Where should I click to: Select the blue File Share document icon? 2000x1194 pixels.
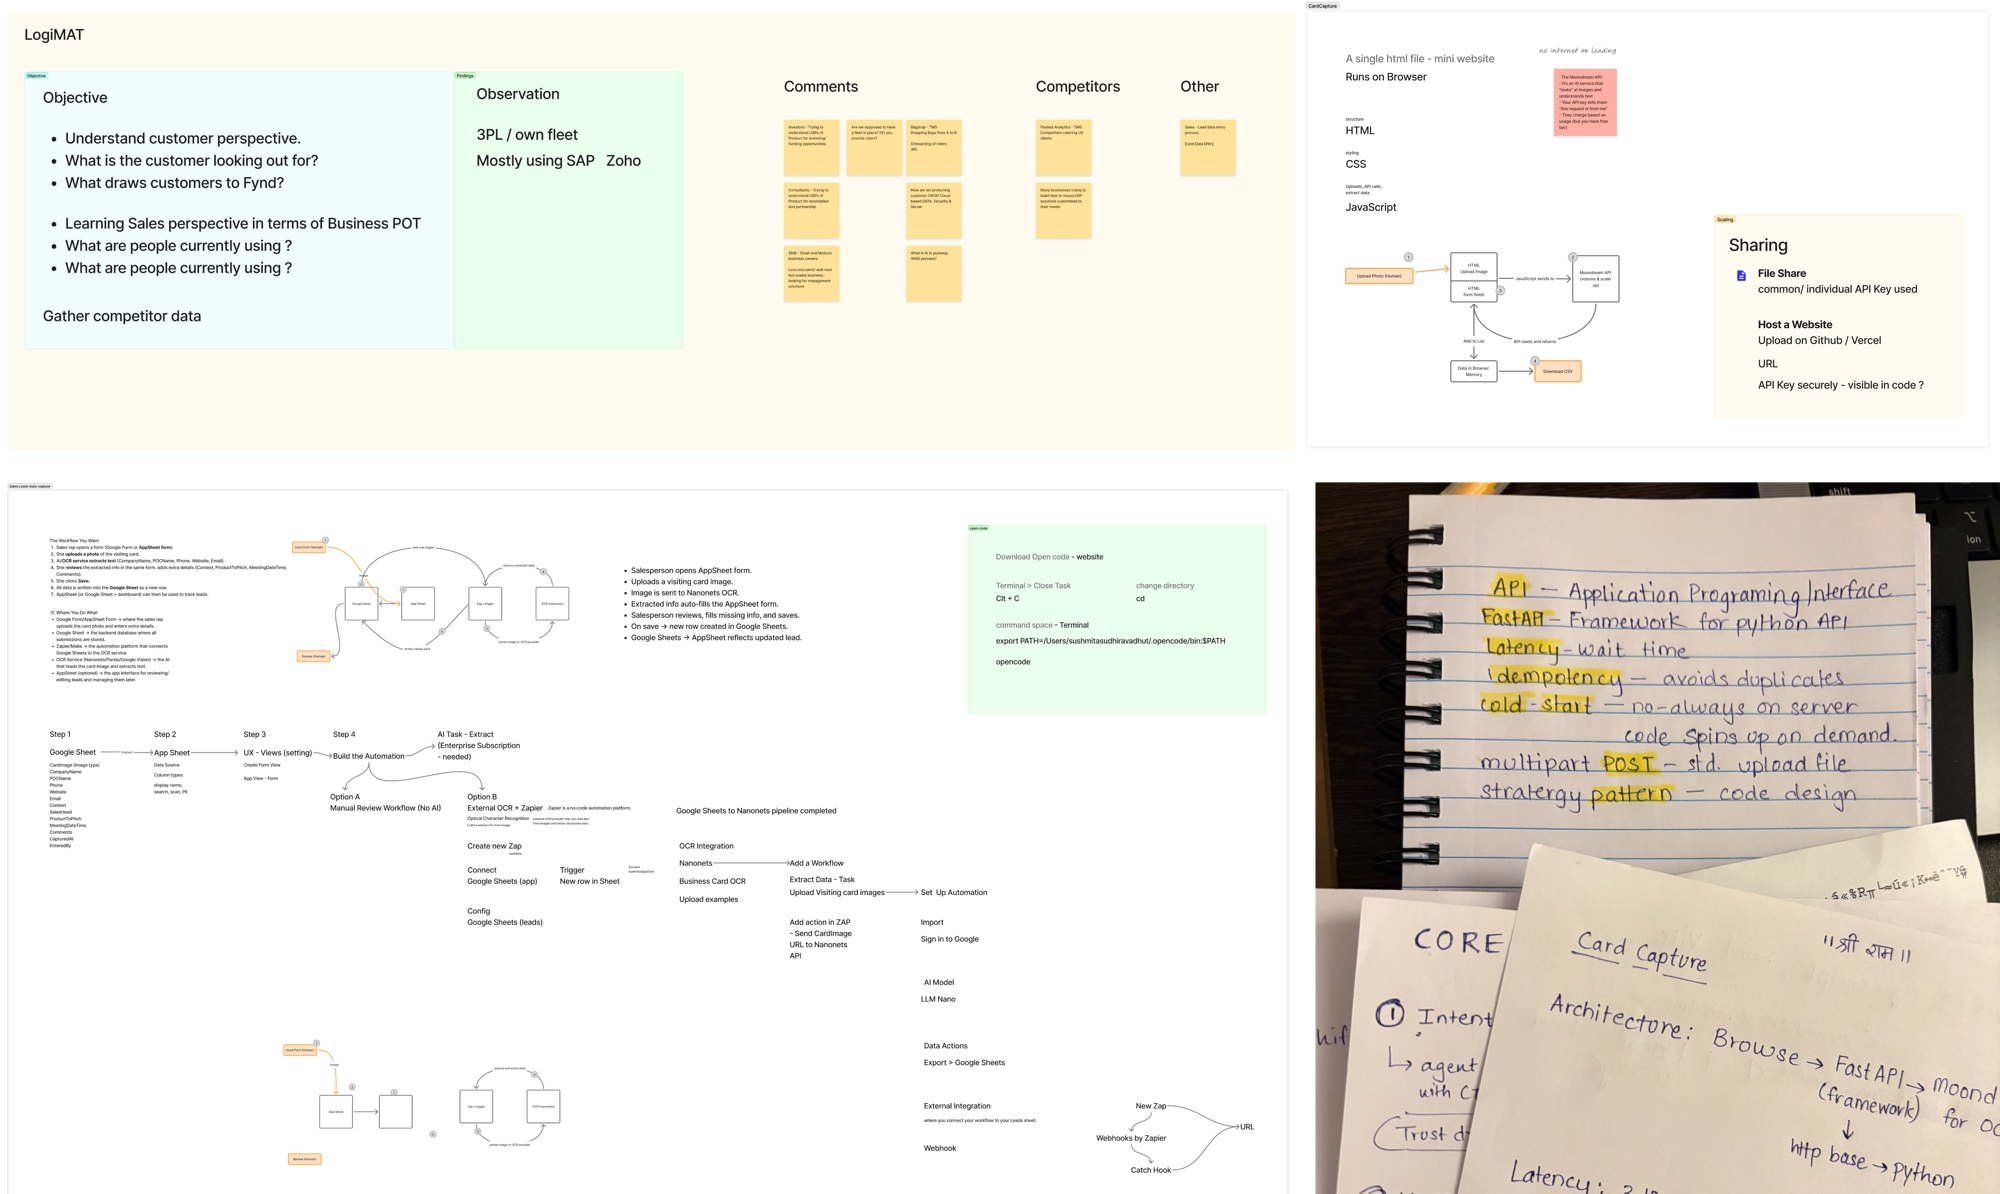[1741, 275]
